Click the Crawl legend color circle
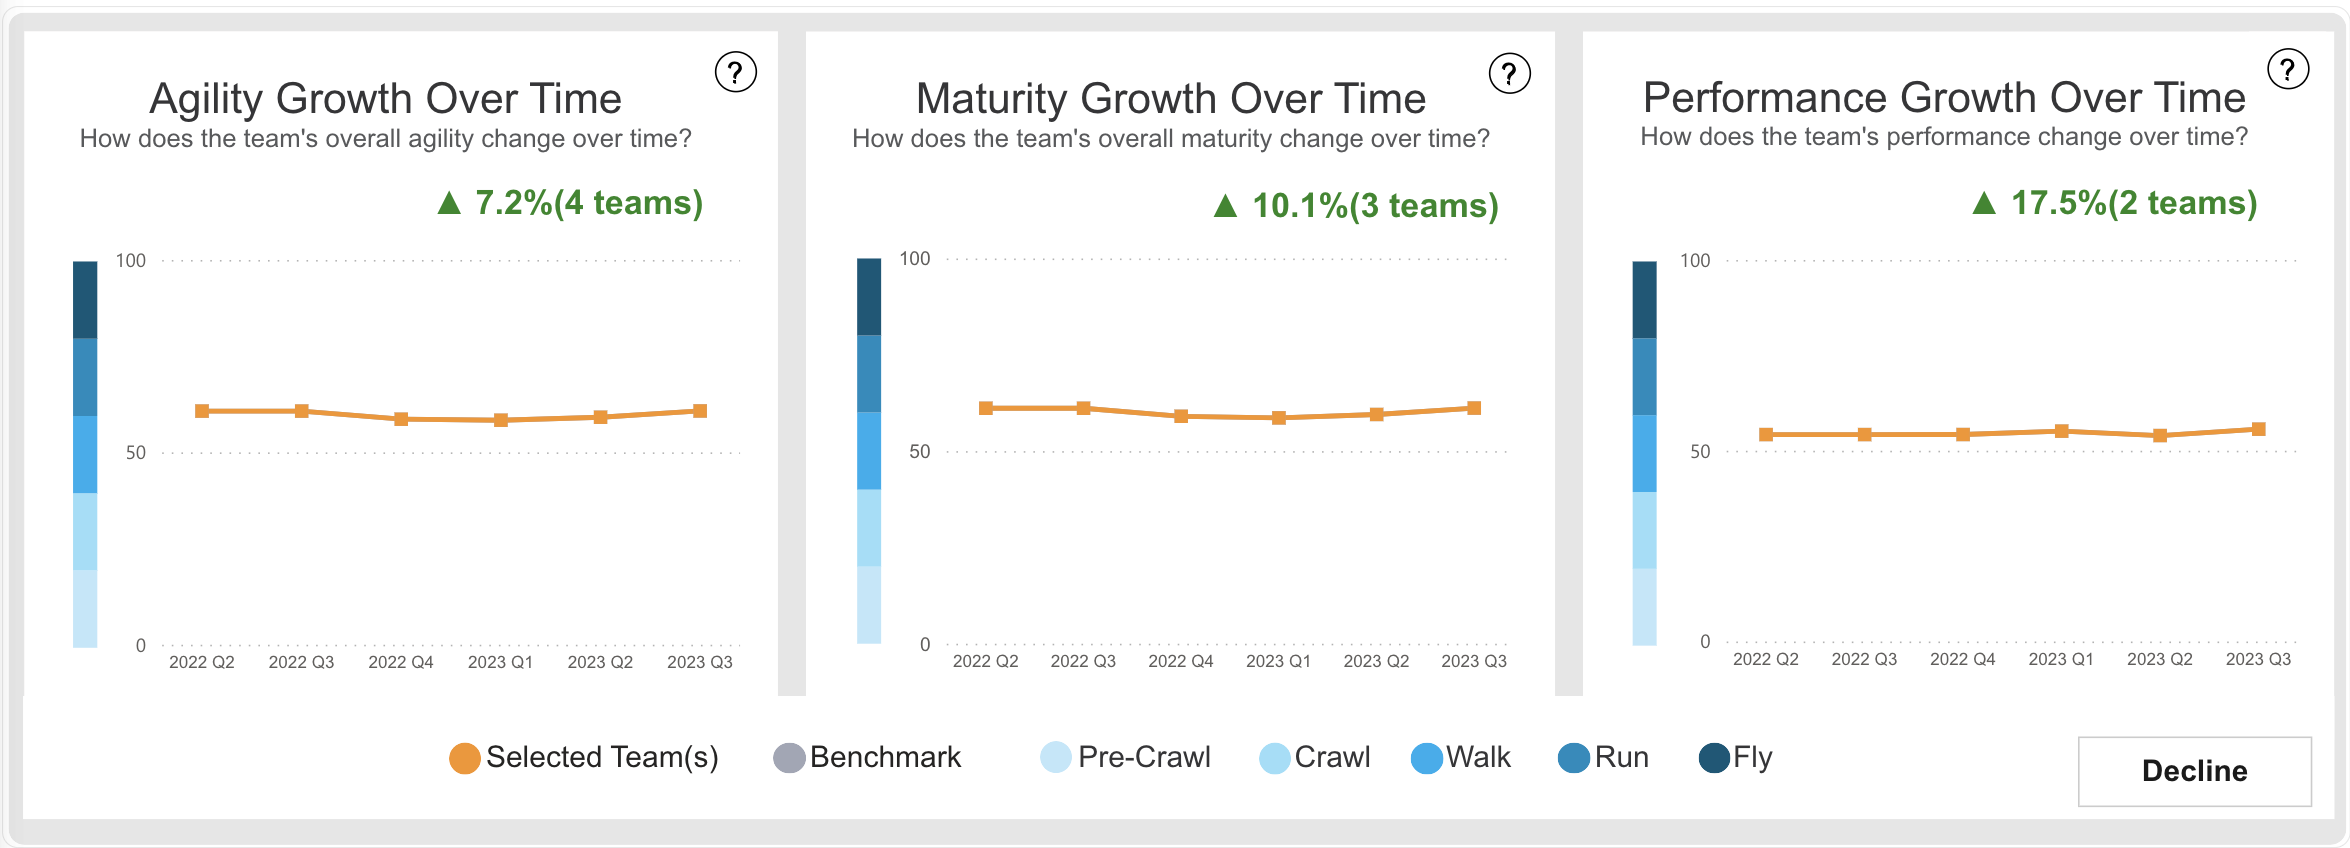 tap(1274, 758)
